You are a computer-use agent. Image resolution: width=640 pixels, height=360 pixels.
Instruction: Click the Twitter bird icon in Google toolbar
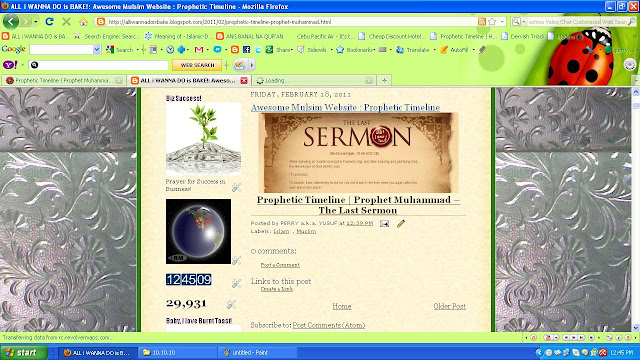[258, 50]
